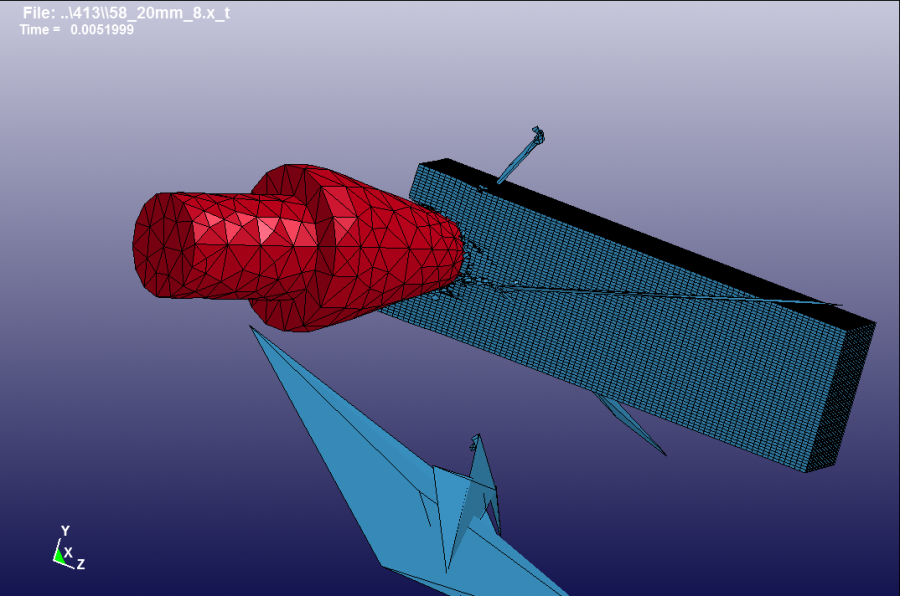Click the 'Time = 0.0051999' readout
Viewport: 900px width, 596px height.
(77, 29)
